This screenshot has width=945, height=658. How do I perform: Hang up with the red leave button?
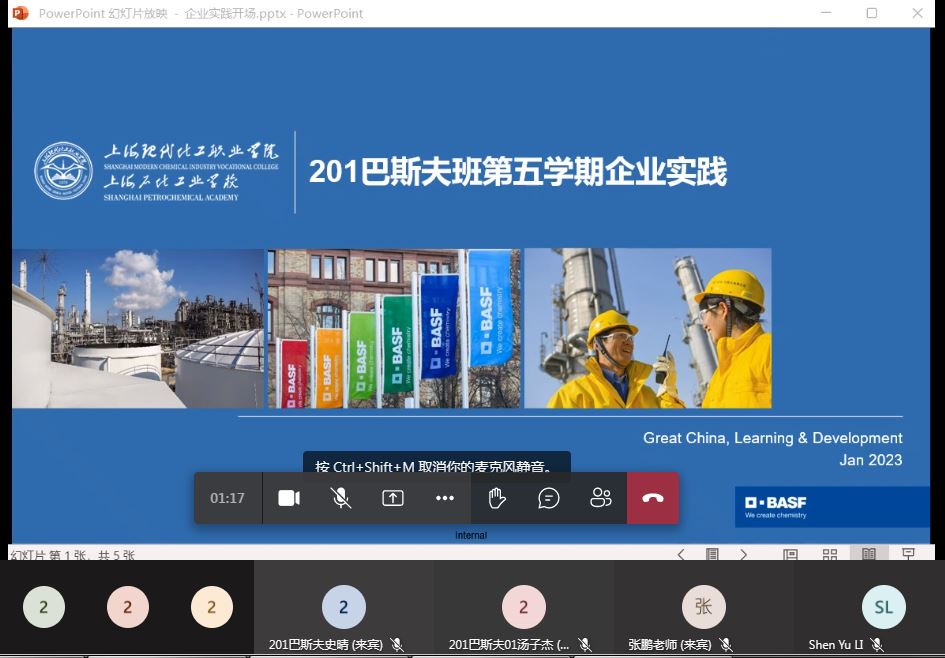tap(653, 498)
